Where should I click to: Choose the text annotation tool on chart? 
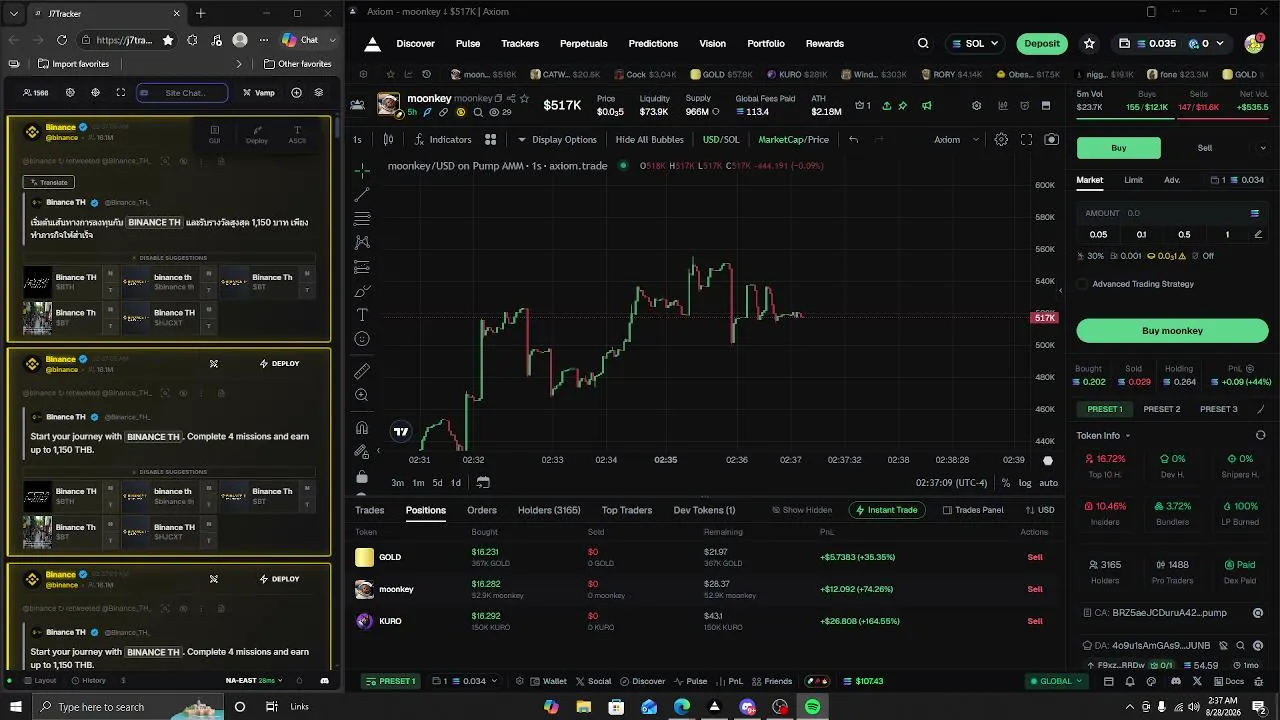(x=362, y=314)
